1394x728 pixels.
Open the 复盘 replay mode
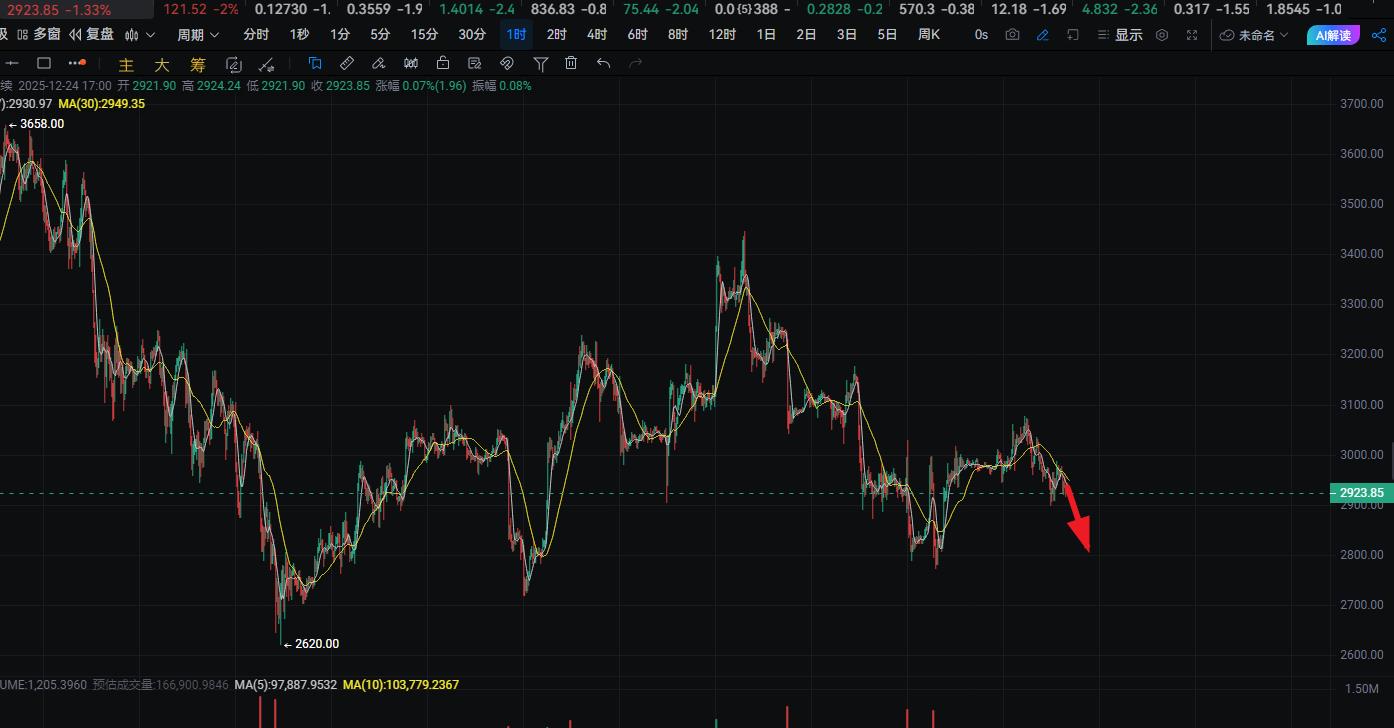91,35
